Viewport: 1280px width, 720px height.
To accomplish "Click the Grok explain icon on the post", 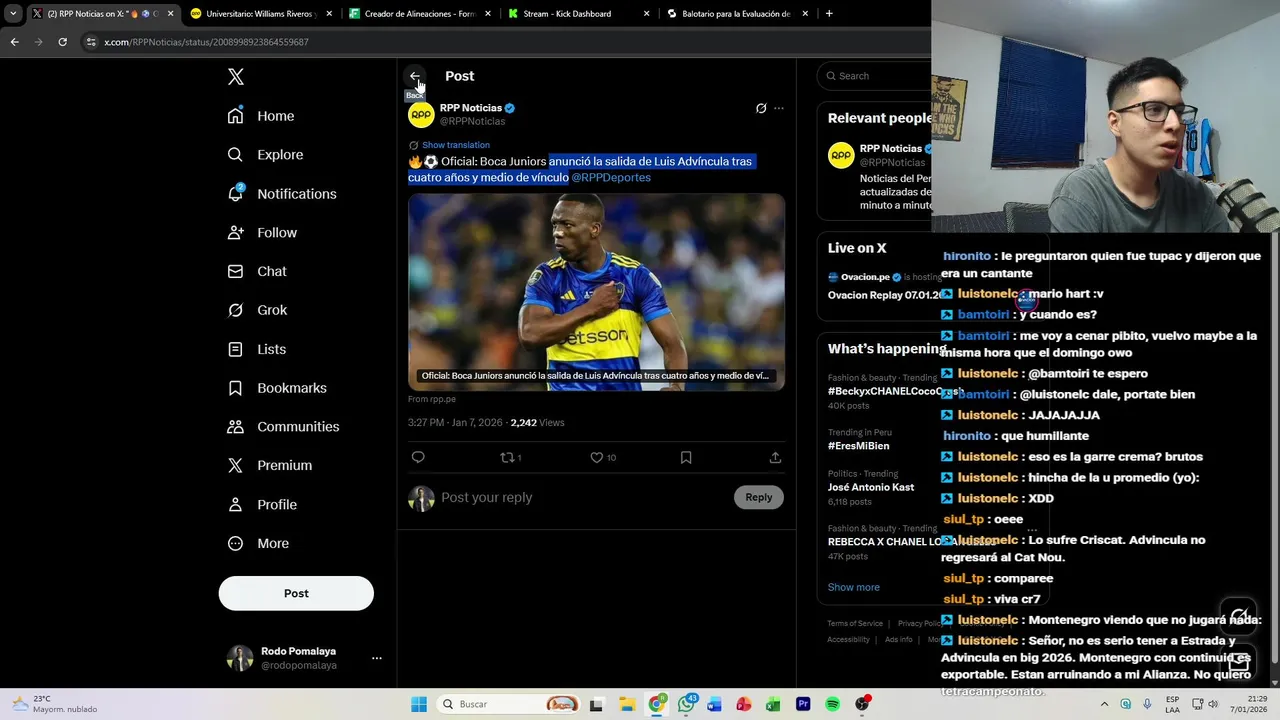I will pos(761,108).
